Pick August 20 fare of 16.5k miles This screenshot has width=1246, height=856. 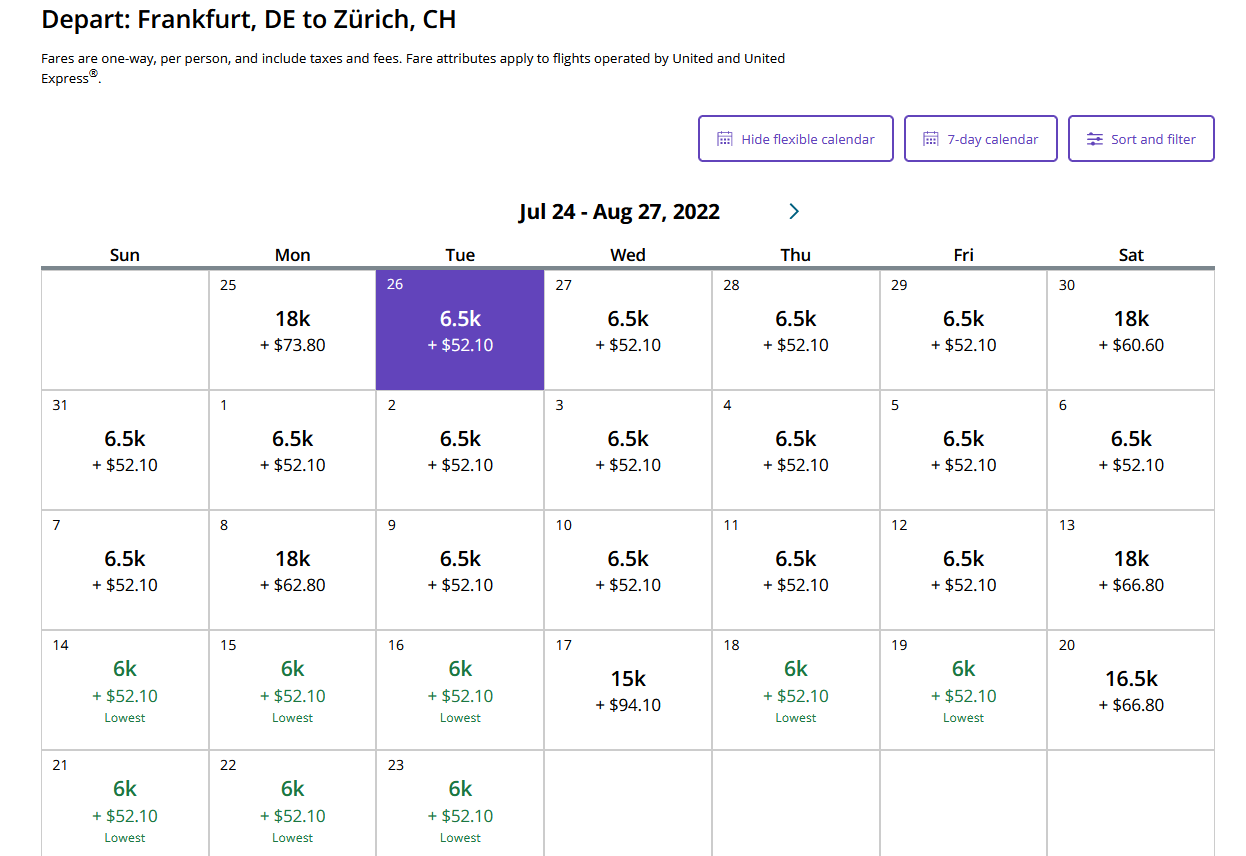tap(1131, 690)
